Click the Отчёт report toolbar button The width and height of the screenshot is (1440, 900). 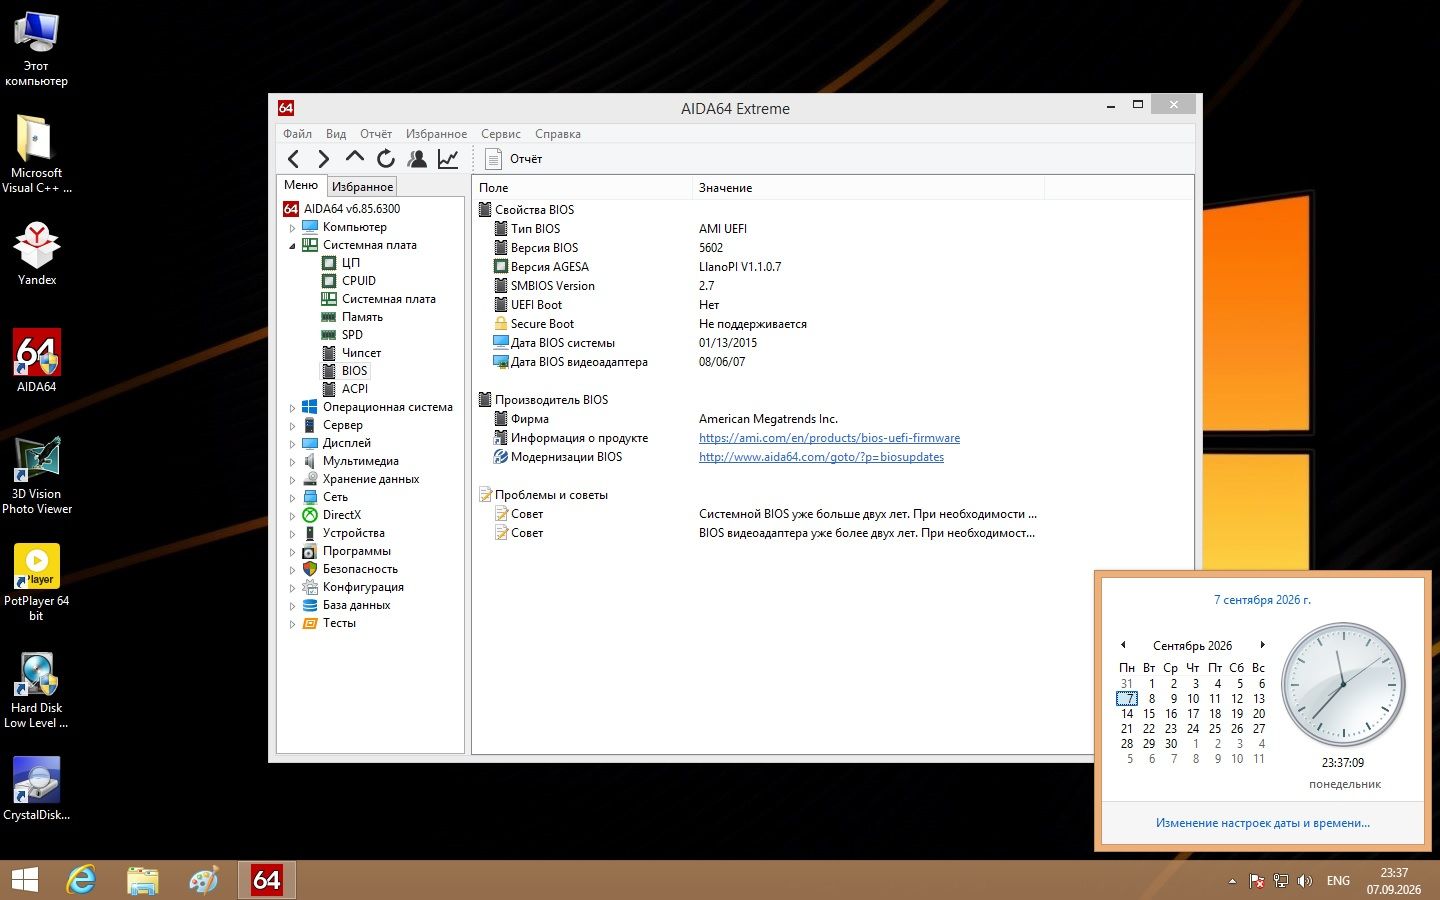[513, 159]
